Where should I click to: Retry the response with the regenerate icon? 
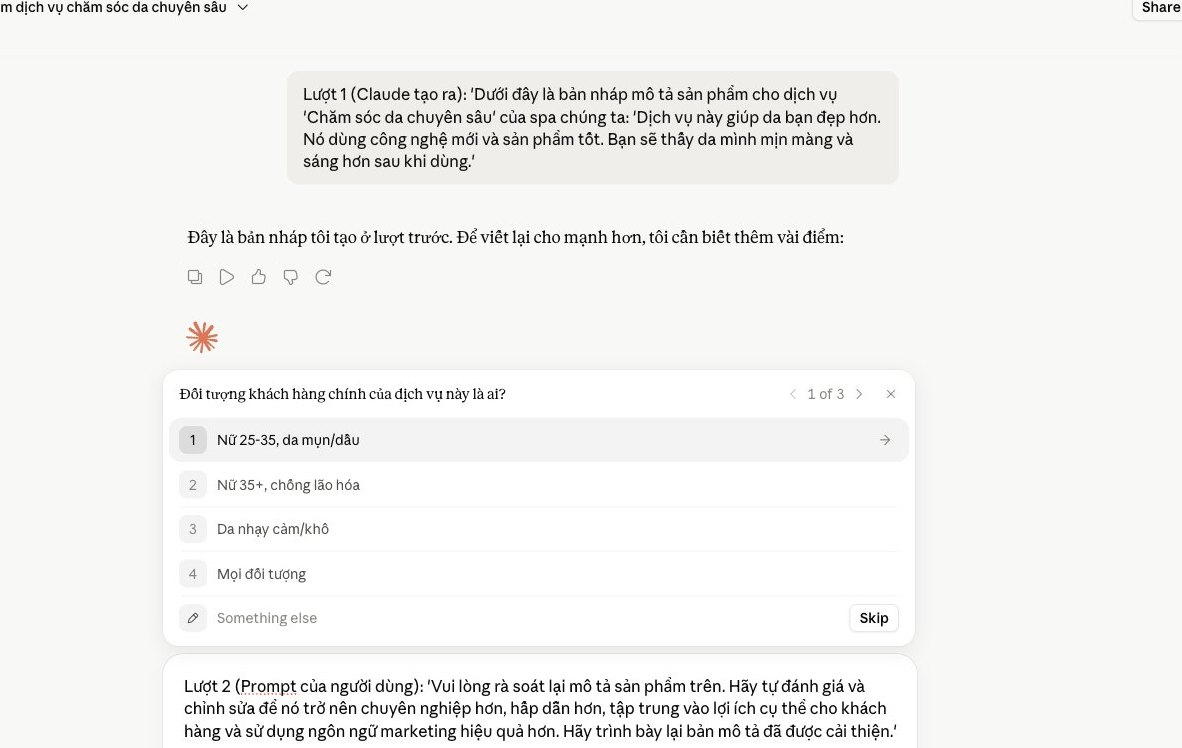coord(323,277)
